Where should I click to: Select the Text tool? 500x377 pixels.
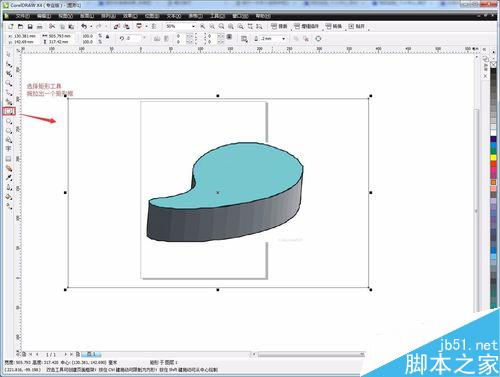pyautogui.click(x=9, y=149)
